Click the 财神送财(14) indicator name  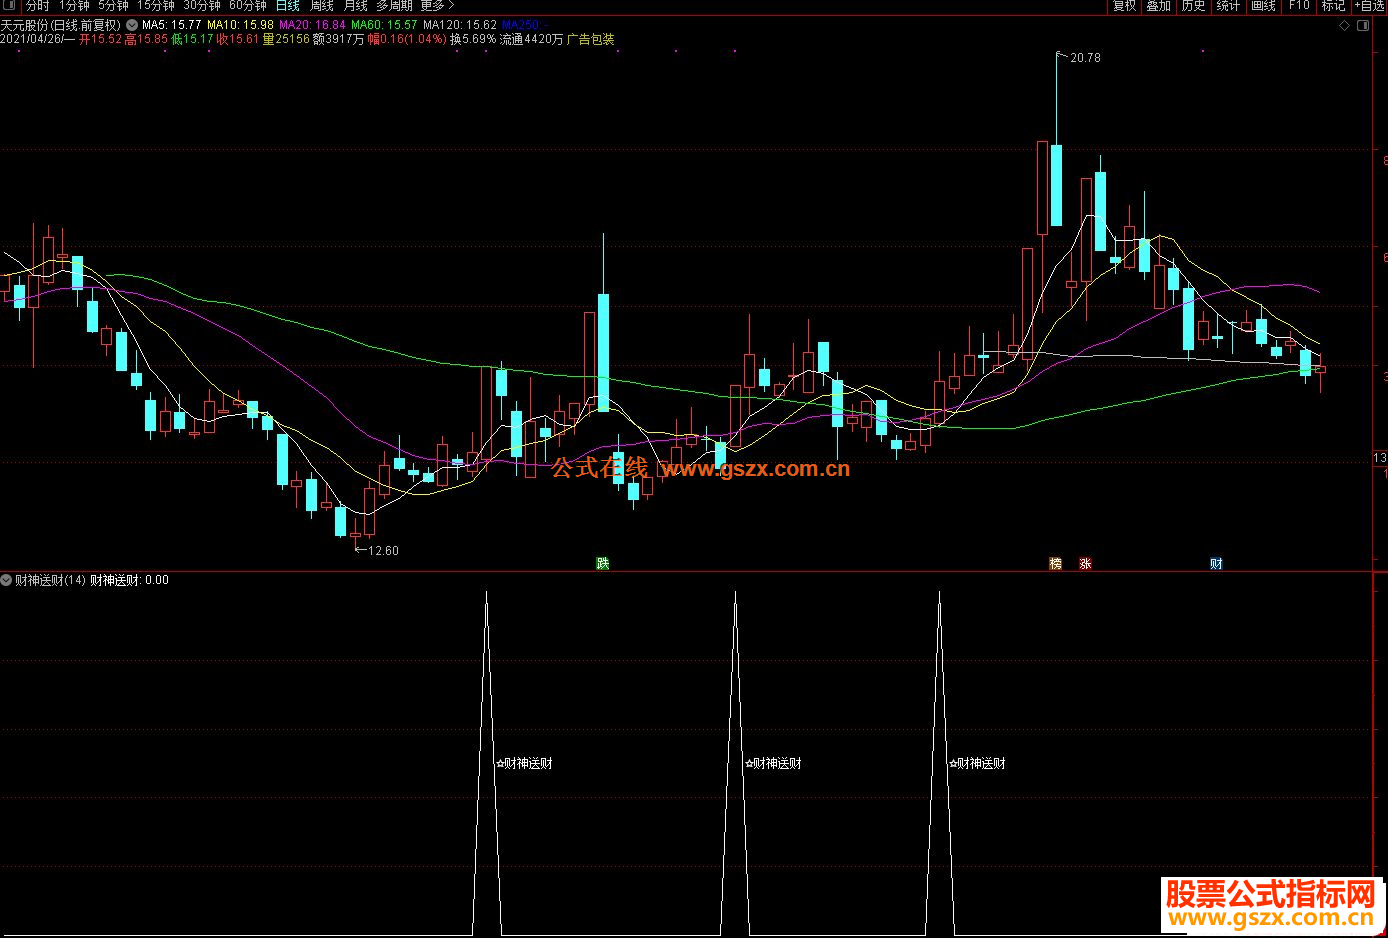click(x=50, y=580)
